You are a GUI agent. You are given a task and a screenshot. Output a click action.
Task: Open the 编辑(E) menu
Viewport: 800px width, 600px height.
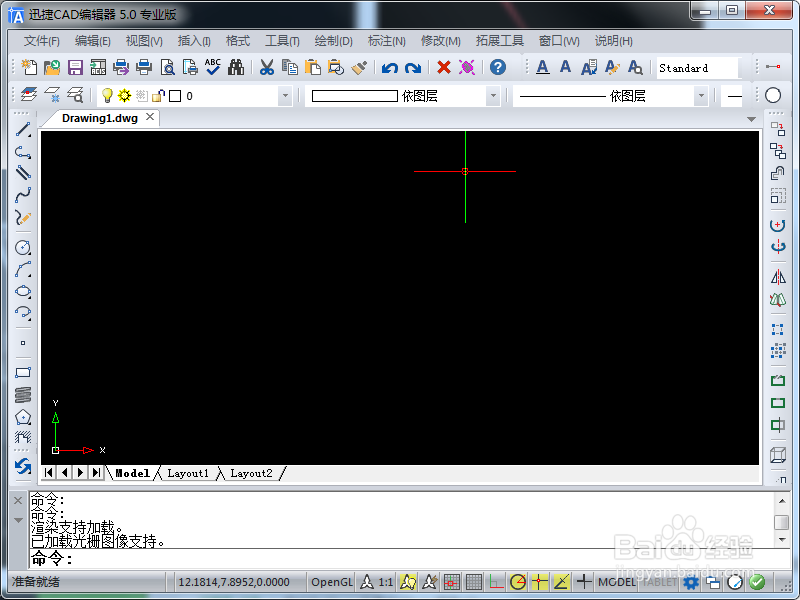(93, 41)
